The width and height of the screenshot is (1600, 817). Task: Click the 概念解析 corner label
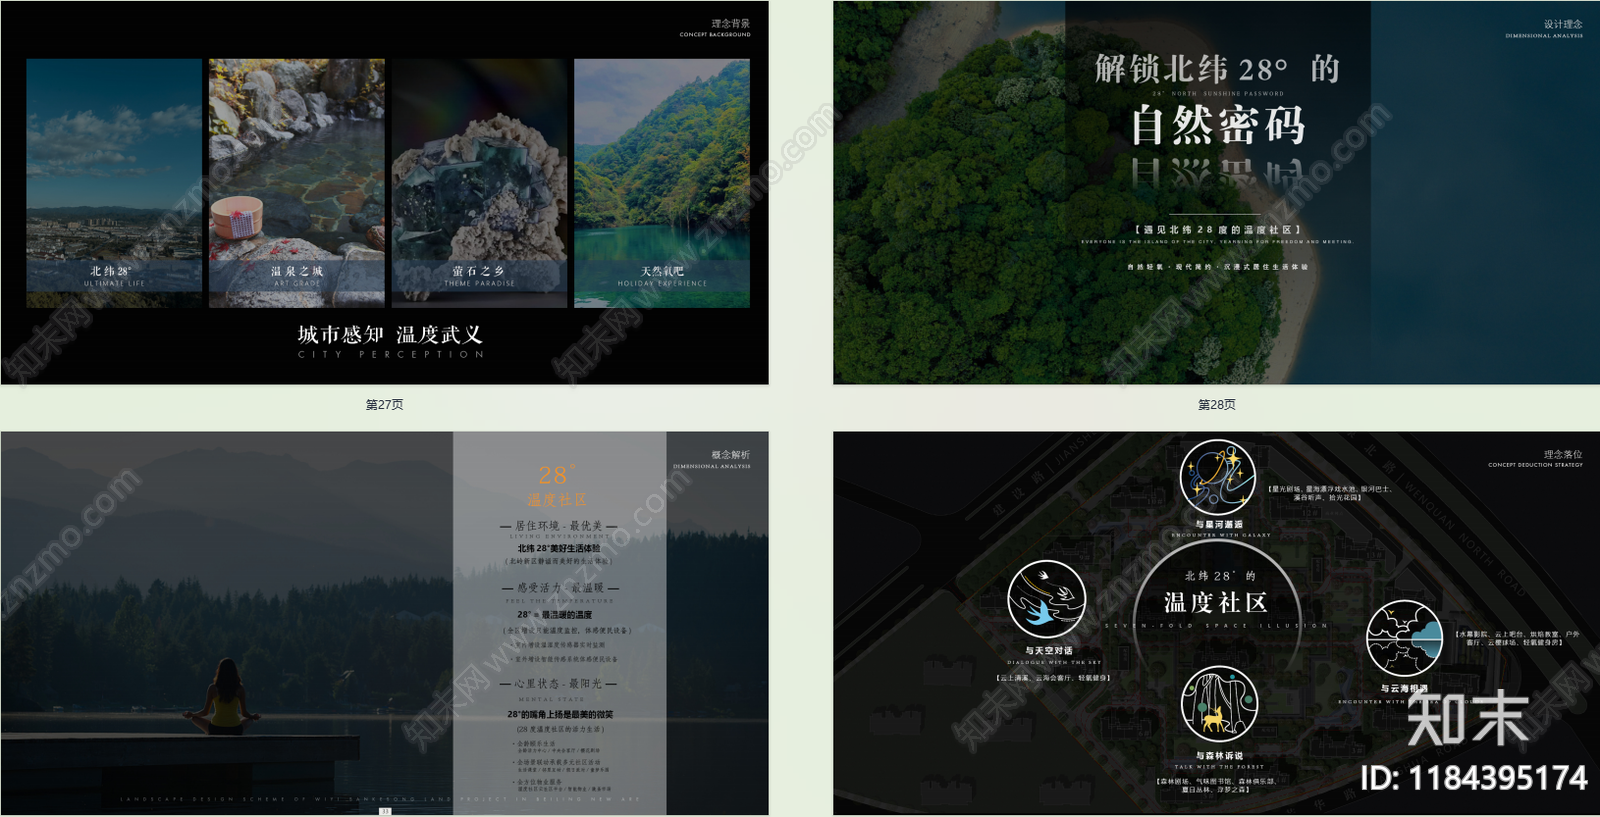[730, 455]
